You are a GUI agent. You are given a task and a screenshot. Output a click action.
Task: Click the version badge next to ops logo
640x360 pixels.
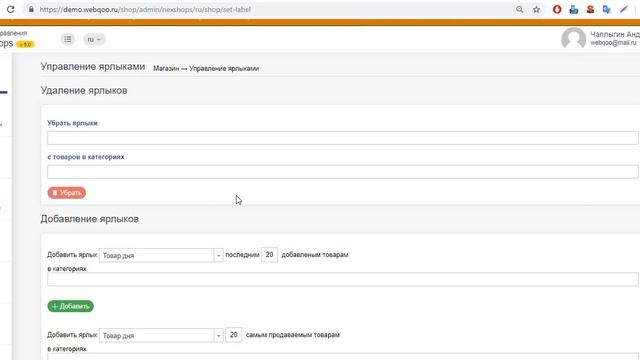tap(25, 44)
